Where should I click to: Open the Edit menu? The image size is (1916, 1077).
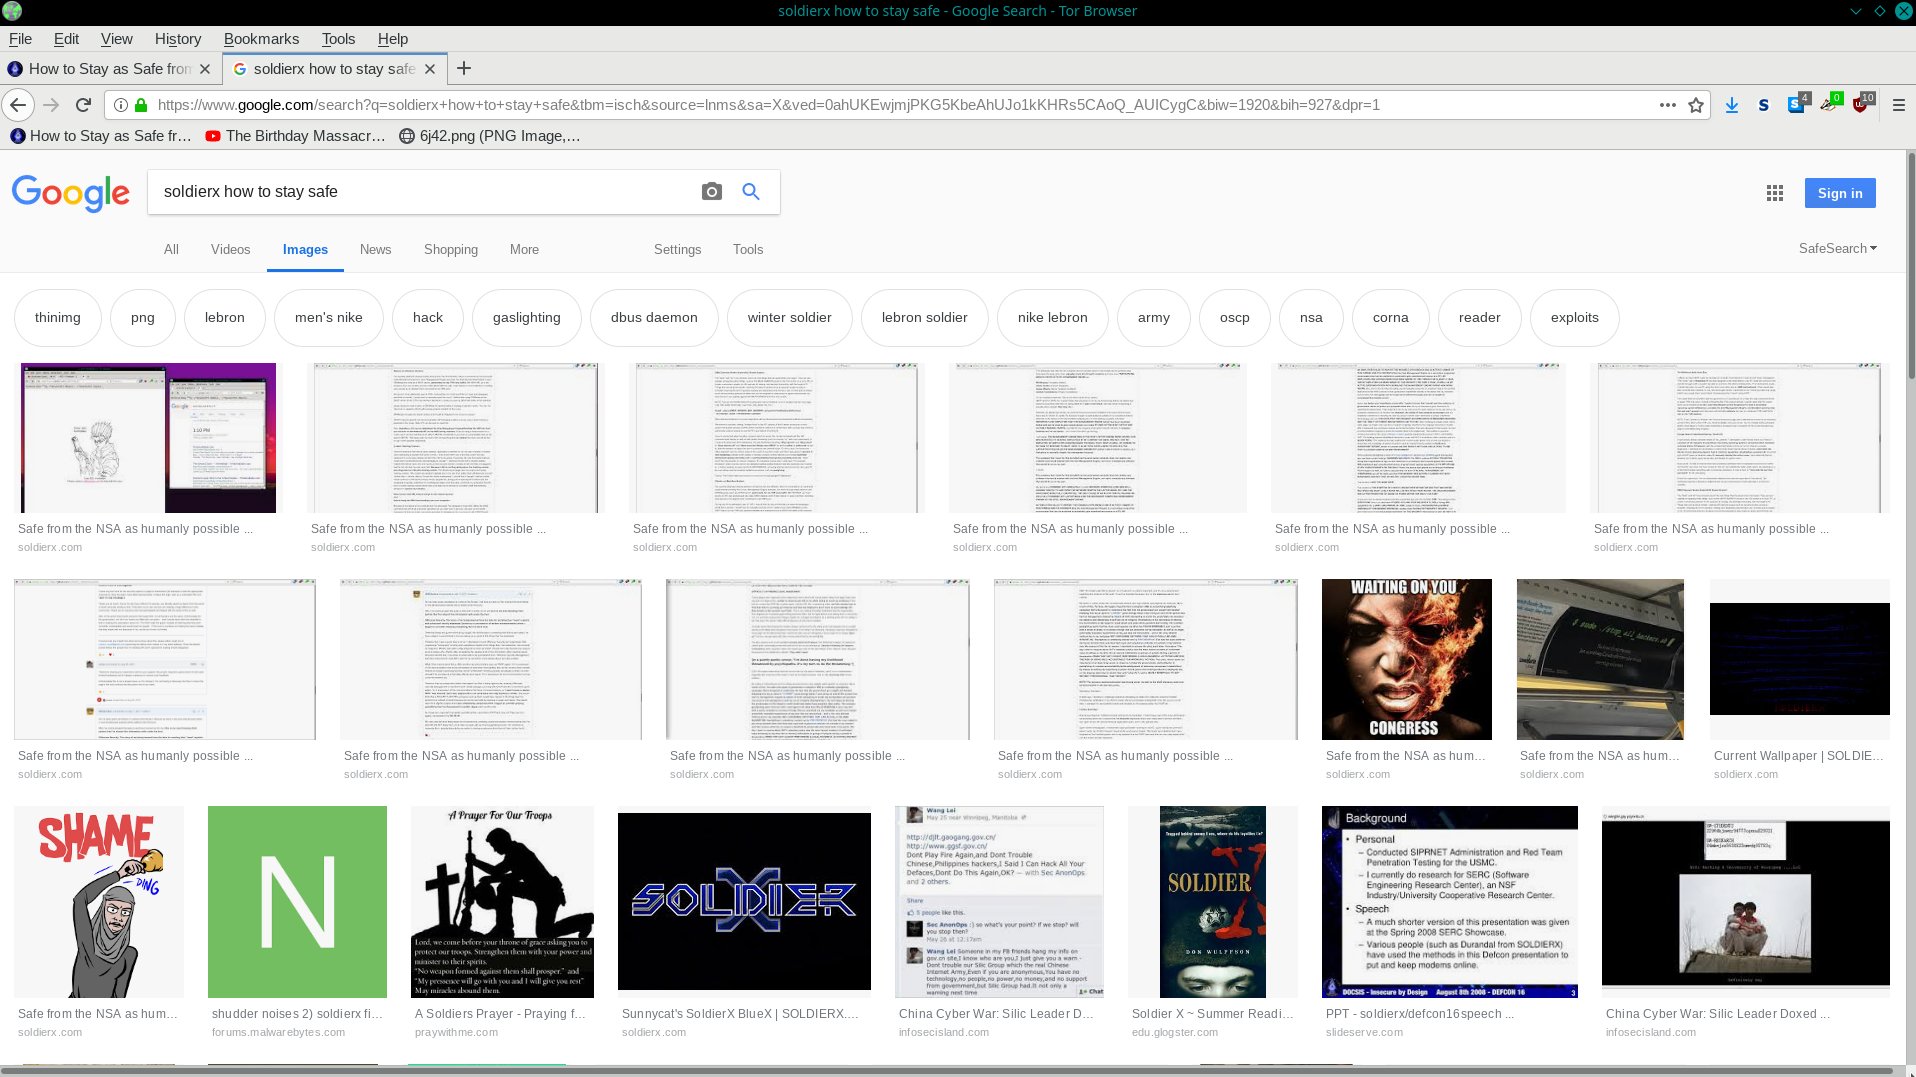point(66,39)
